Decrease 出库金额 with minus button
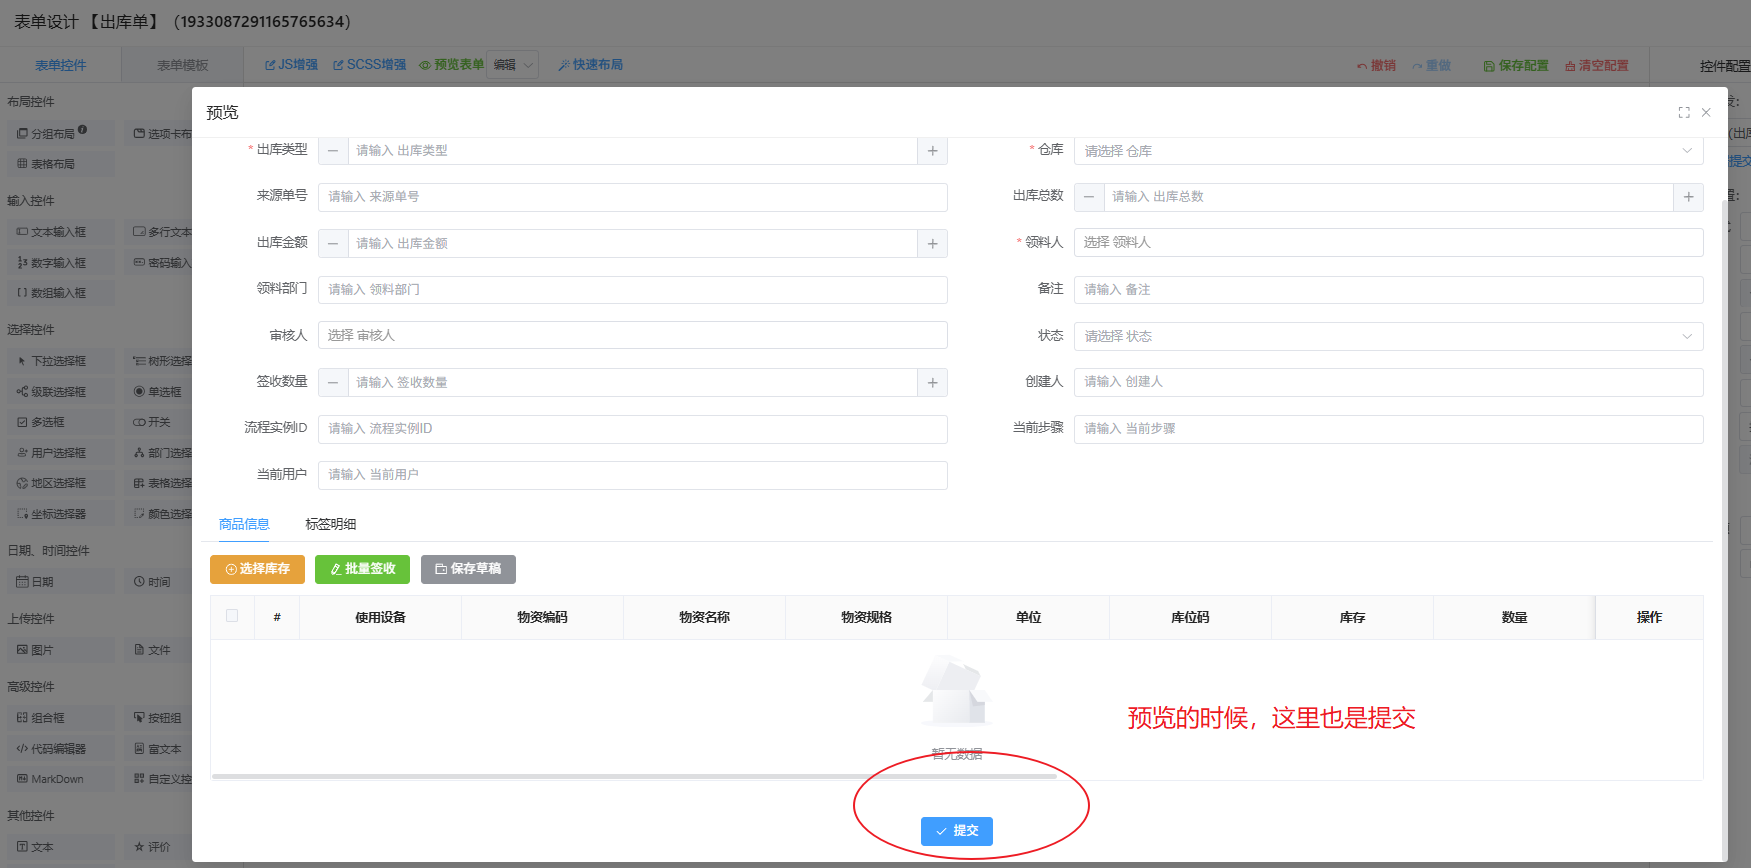 point(333,244)
